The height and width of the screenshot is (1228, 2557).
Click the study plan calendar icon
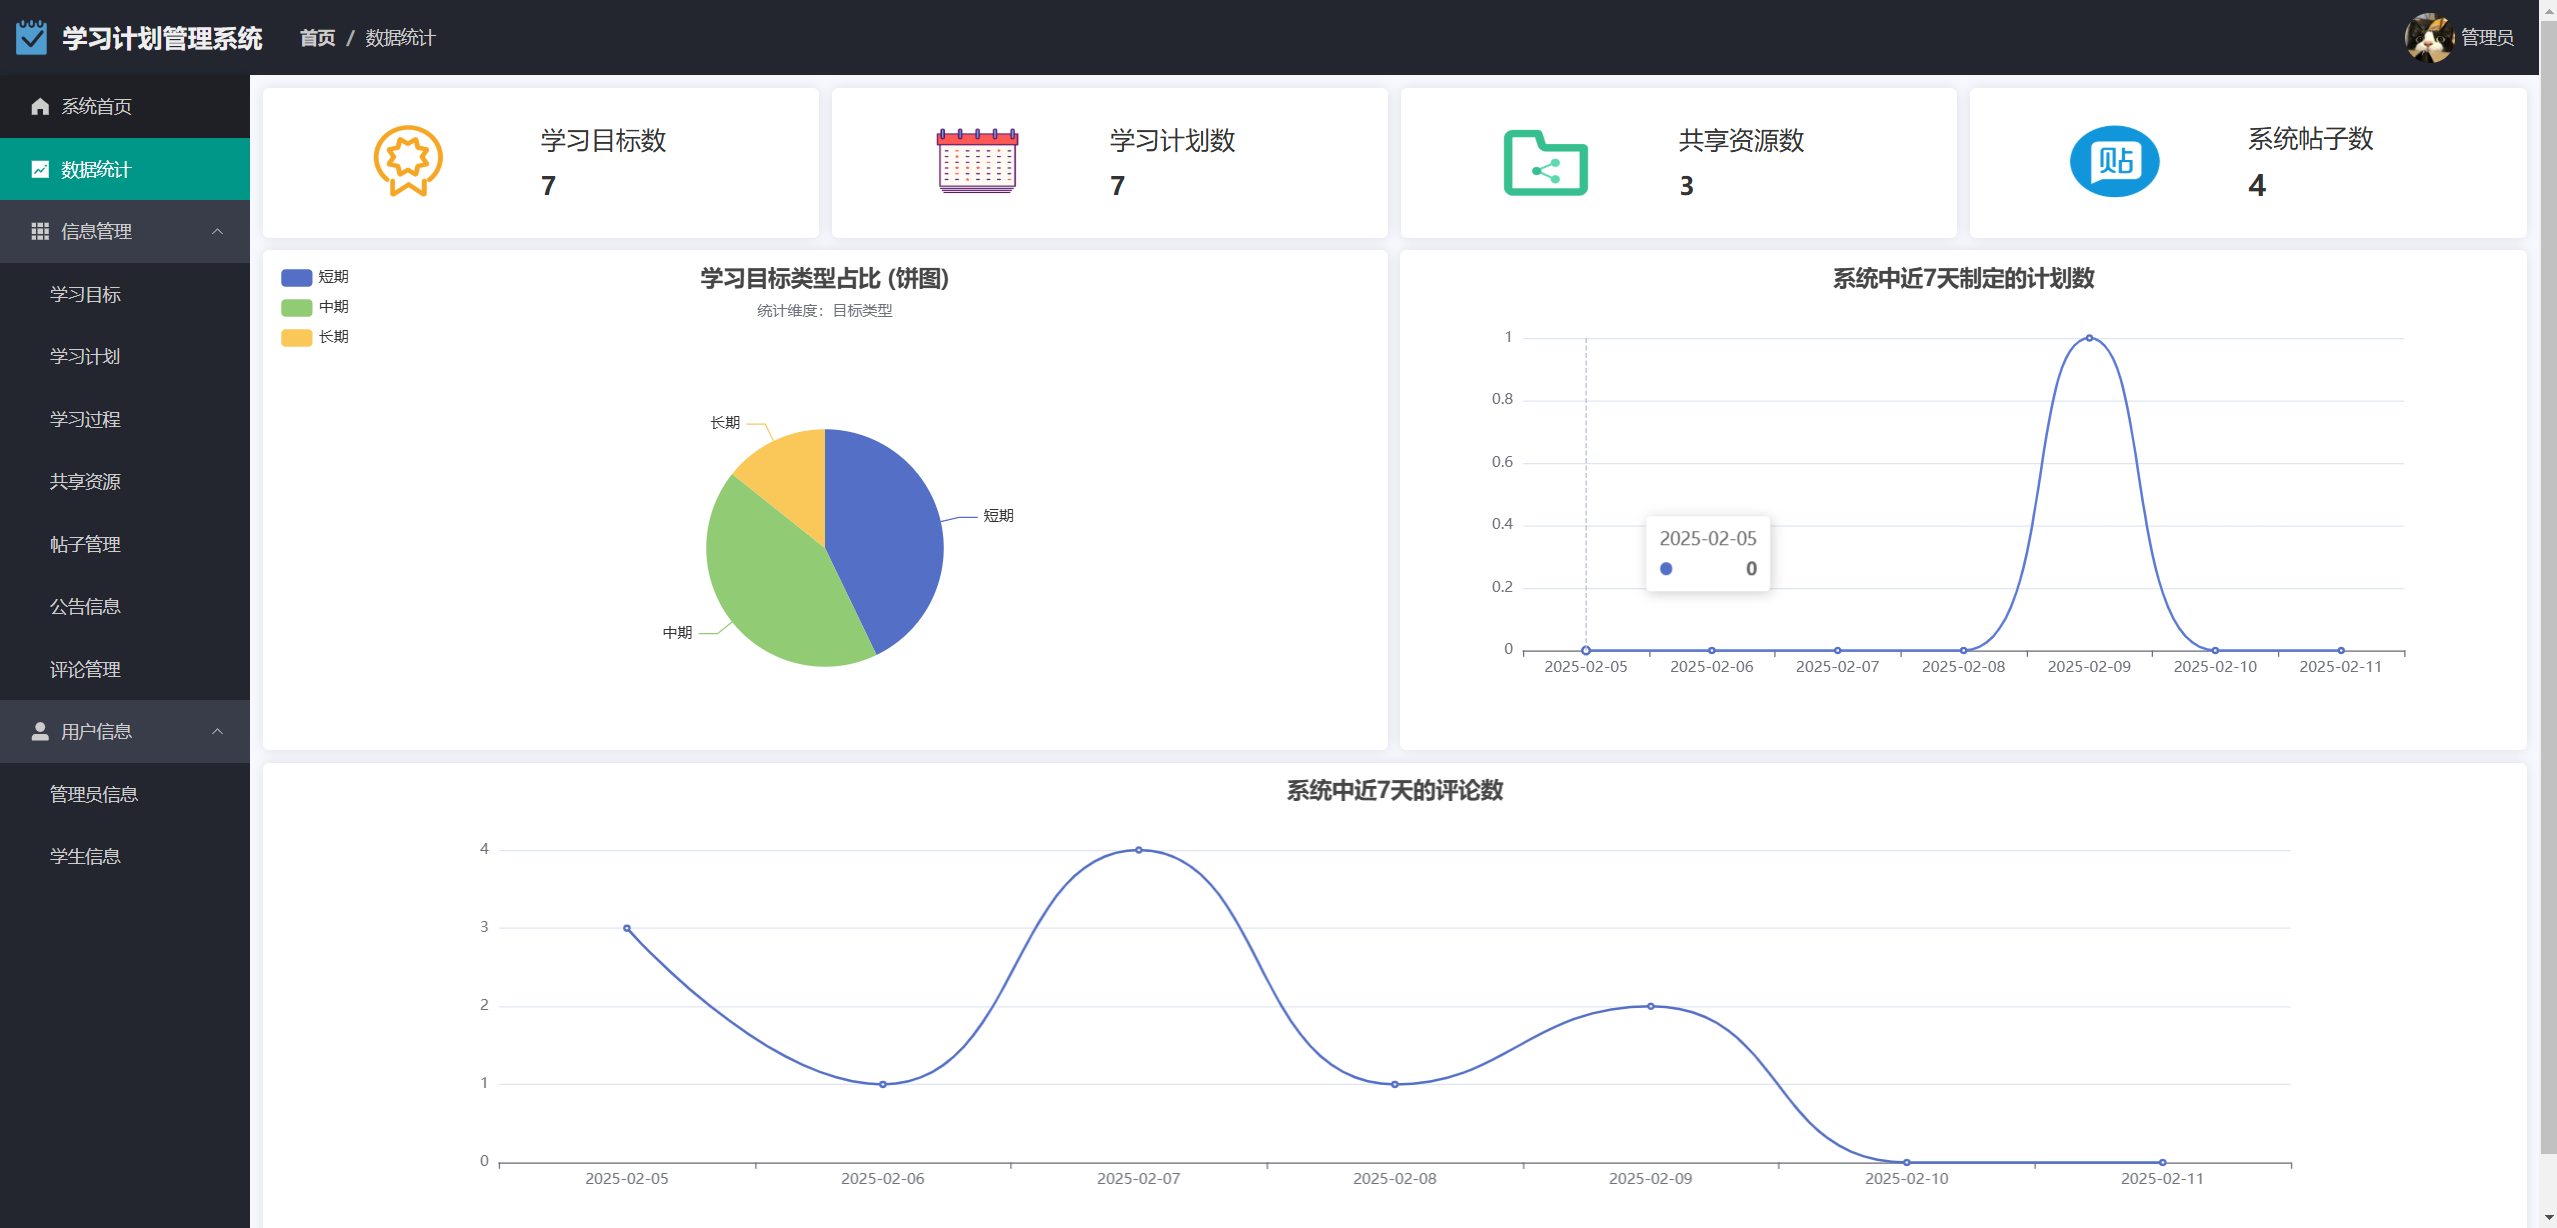(x=977, y=161)
